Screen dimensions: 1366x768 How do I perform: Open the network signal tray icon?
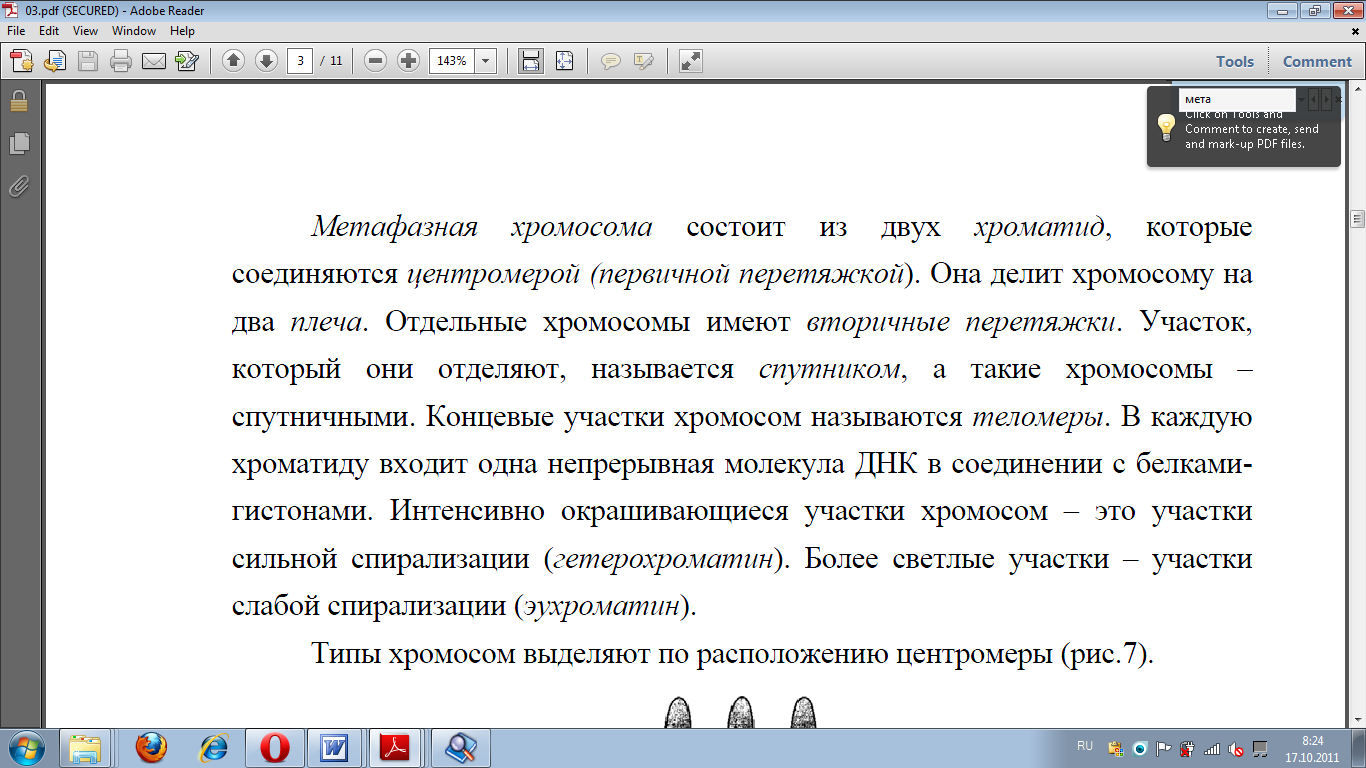coord(1211,748)
